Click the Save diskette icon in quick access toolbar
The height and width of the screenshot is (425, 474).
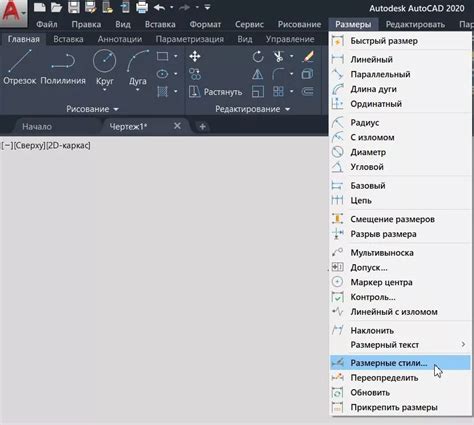(x=74, y=7)
